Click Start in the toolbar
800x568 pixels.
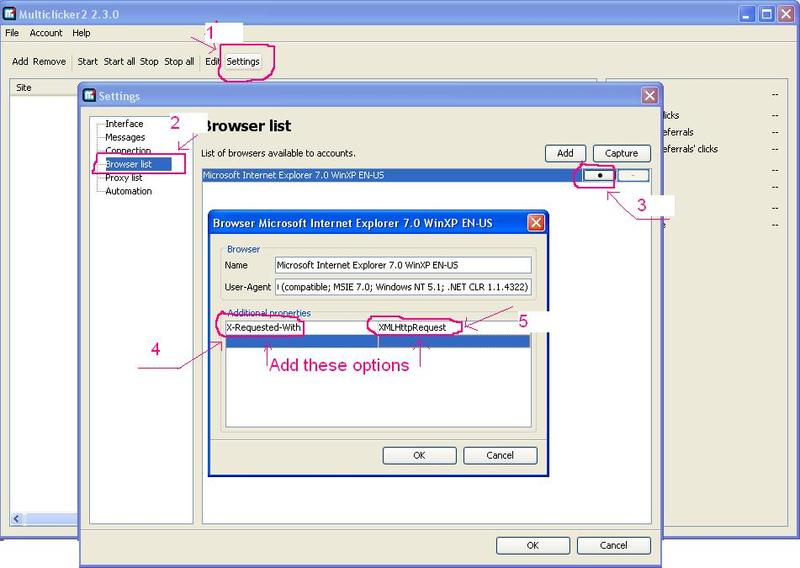point(87,61)
